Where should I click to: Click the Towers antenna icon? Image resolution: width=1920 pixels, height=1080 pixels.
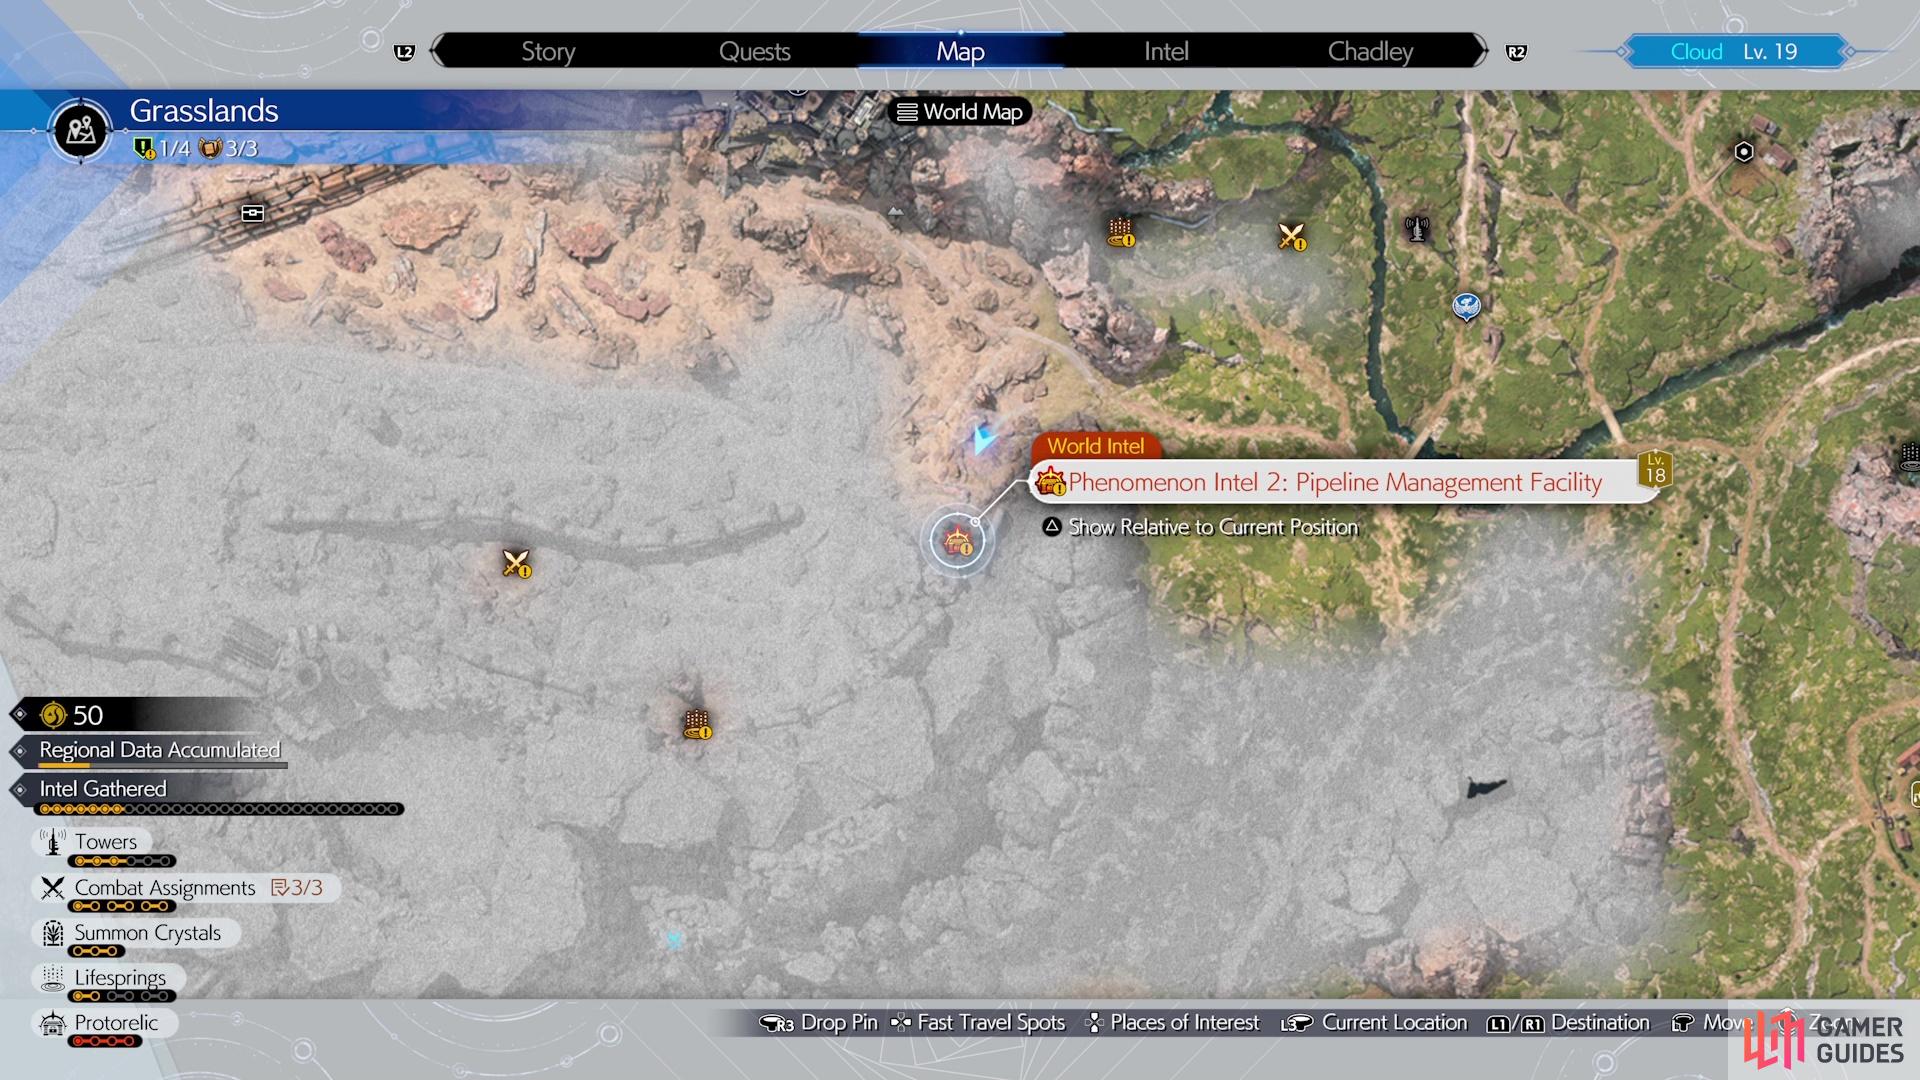coord(53,841)
